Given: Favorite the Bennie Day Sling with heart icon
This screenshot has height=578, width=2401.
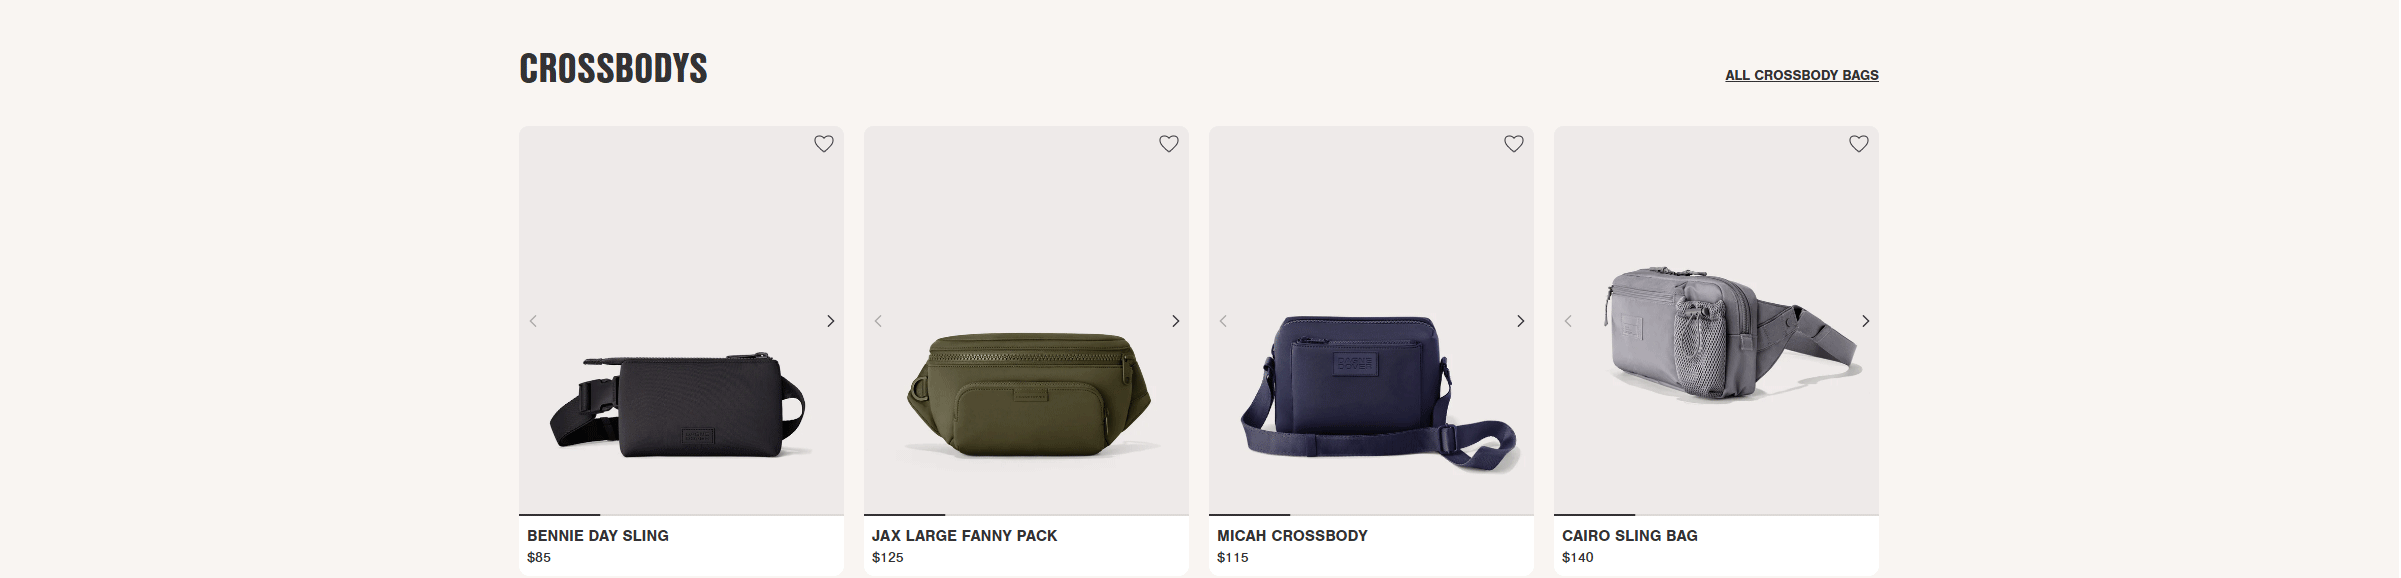Looking at the screenshot, I should tap(823, 144).
